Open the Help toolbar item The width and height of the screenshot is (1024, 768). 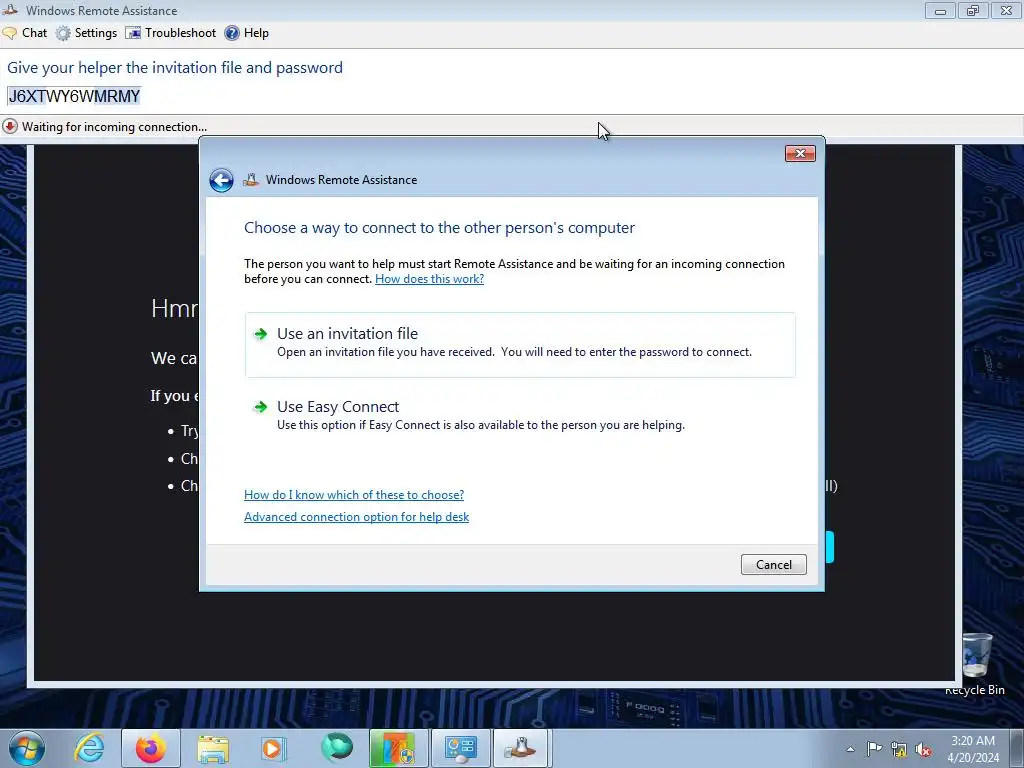click(x=246, y=33)
